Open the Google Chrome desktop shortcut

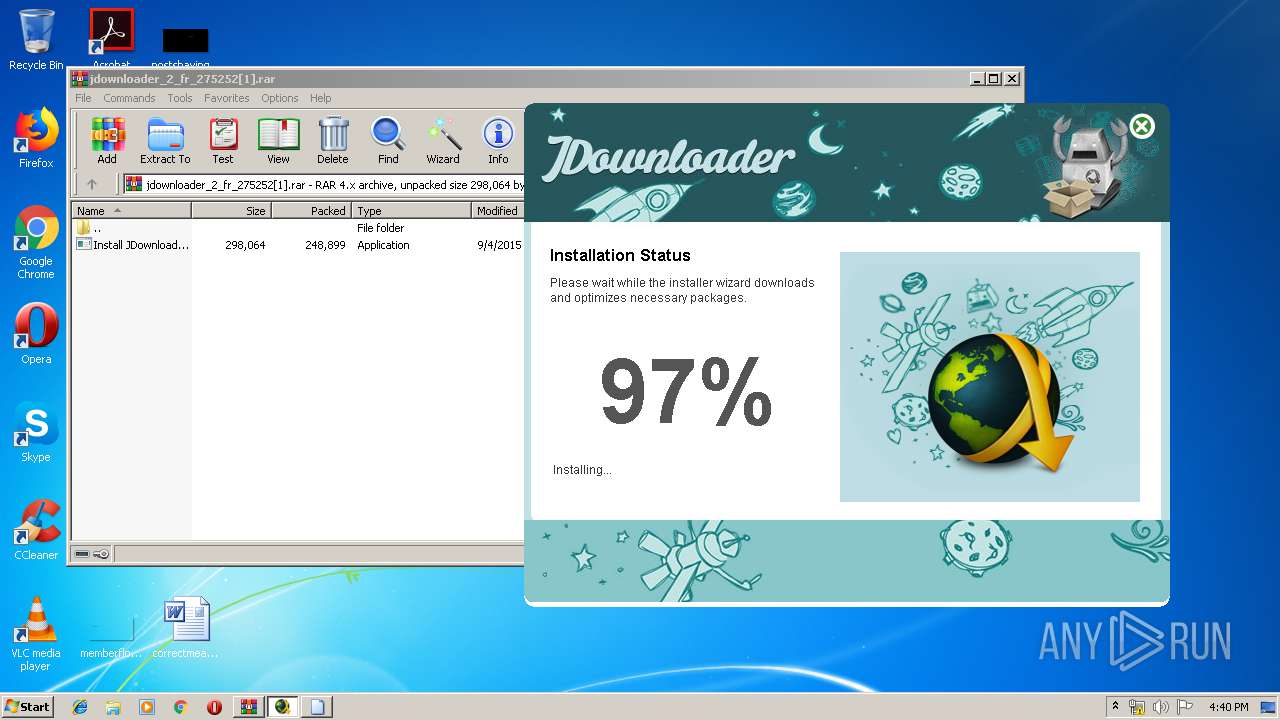click(36, 242)
